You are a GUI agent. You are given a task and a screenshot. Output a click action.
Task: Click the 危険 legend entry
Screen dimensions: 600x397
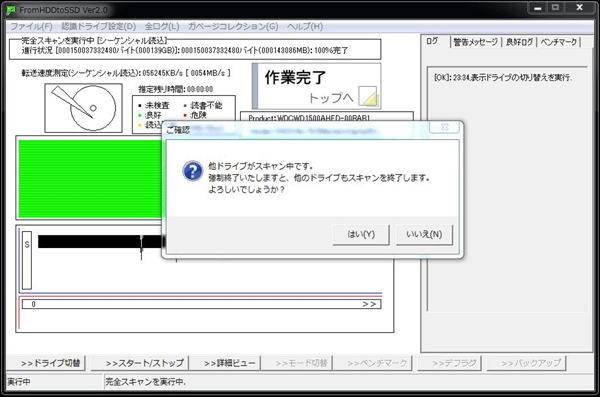pos(196,115)
